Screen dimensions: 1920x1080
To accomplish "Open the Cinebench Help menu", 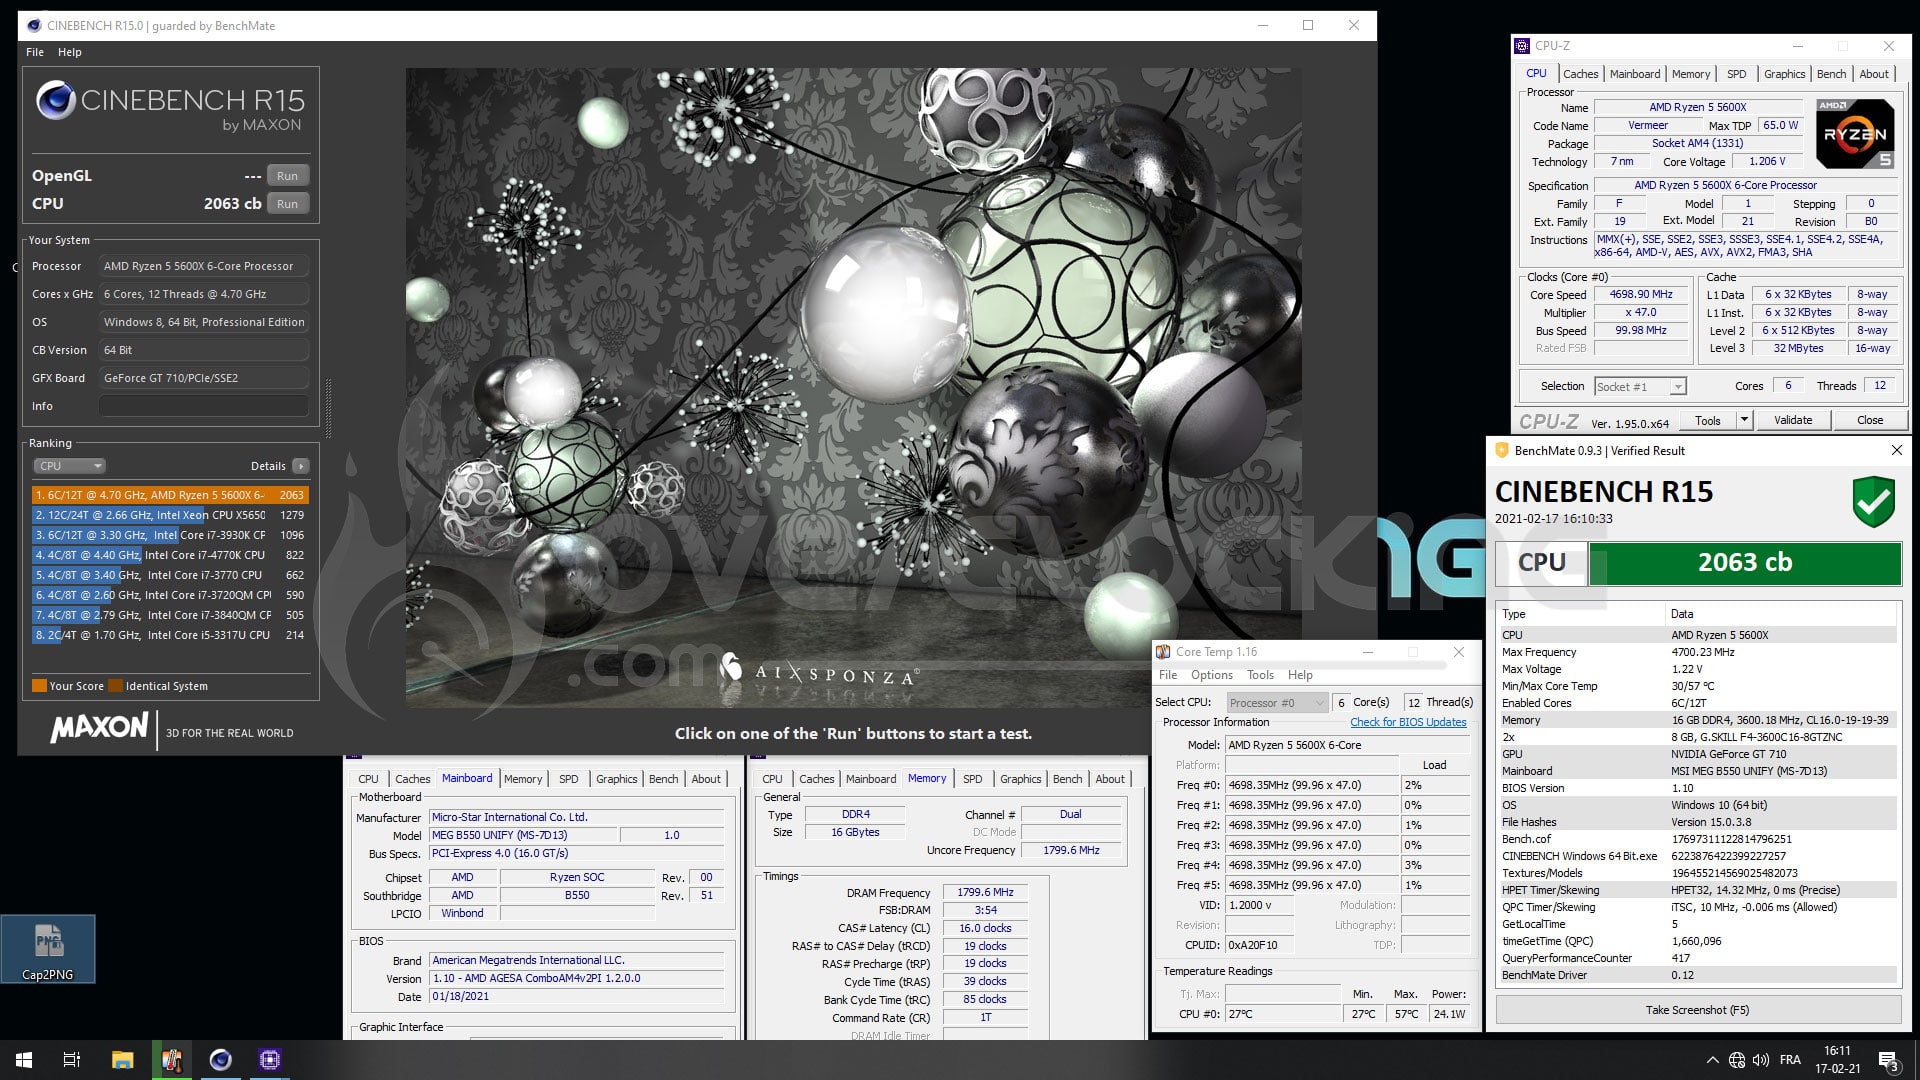I will 69,52.
